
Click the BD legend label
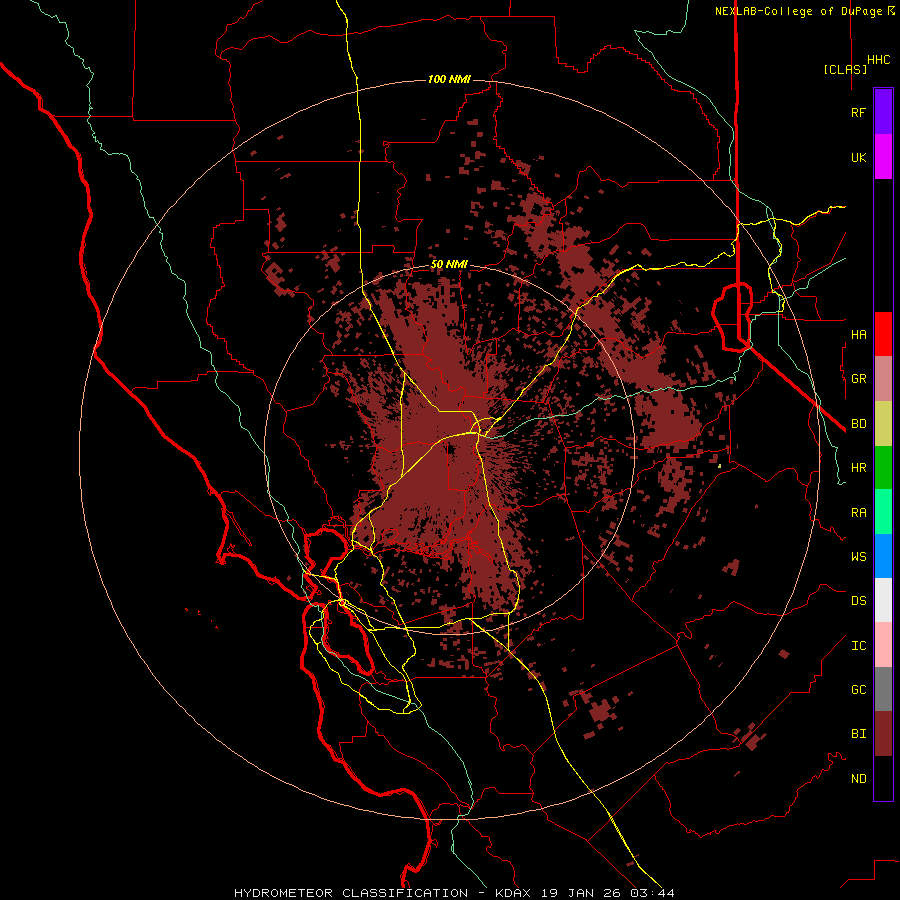(x=859, y=424)
